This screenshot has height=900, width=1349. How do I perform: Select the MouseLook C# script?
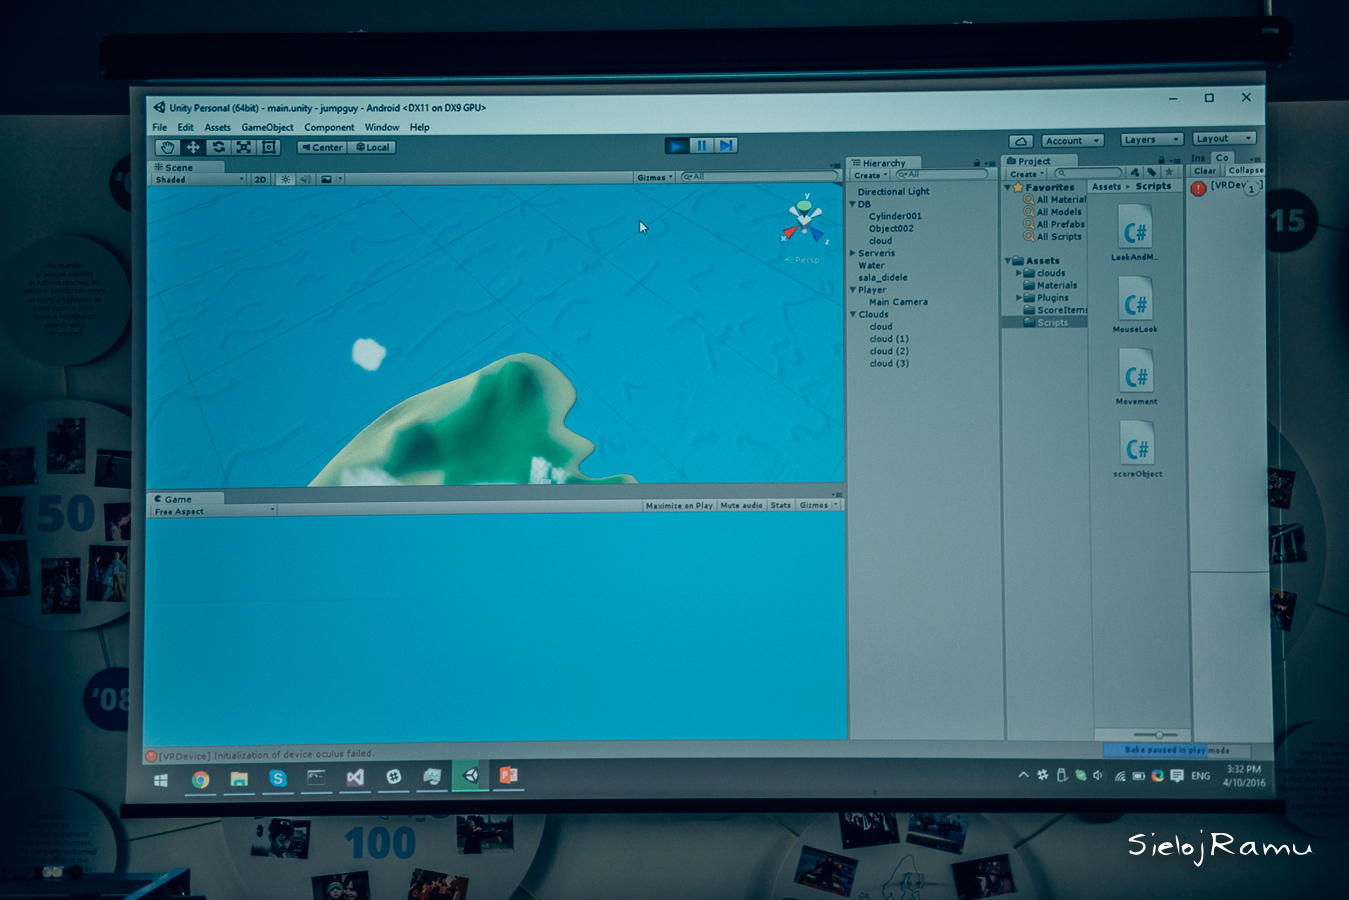coord(1135,304)
